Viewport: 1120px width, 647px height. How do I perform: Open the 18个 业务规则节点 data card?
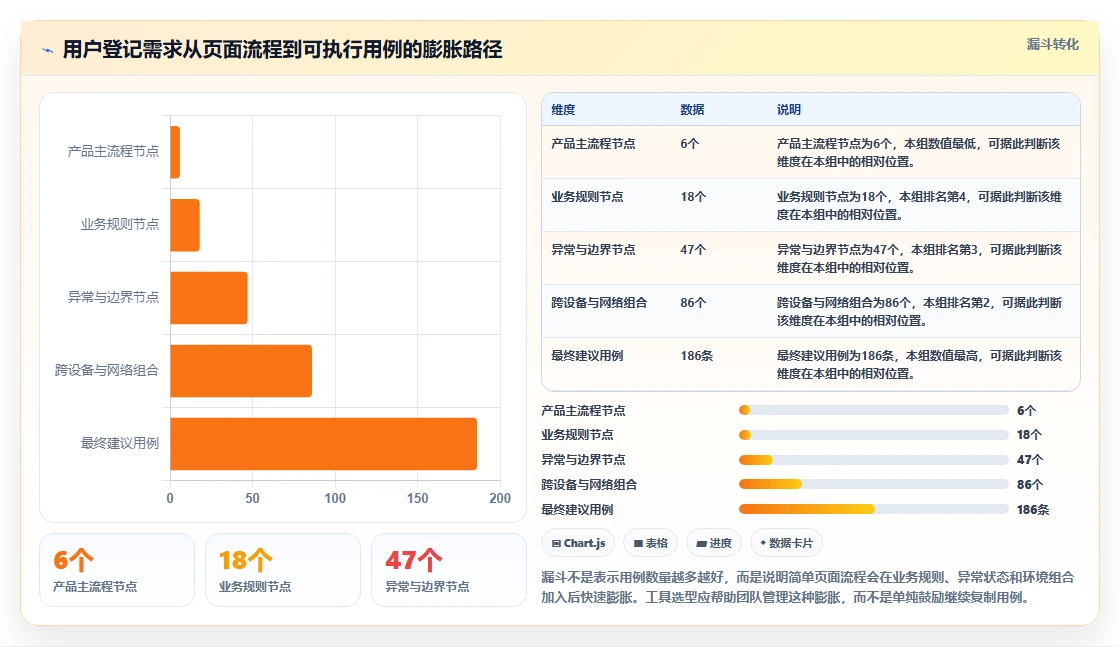(x=283, y=570)
